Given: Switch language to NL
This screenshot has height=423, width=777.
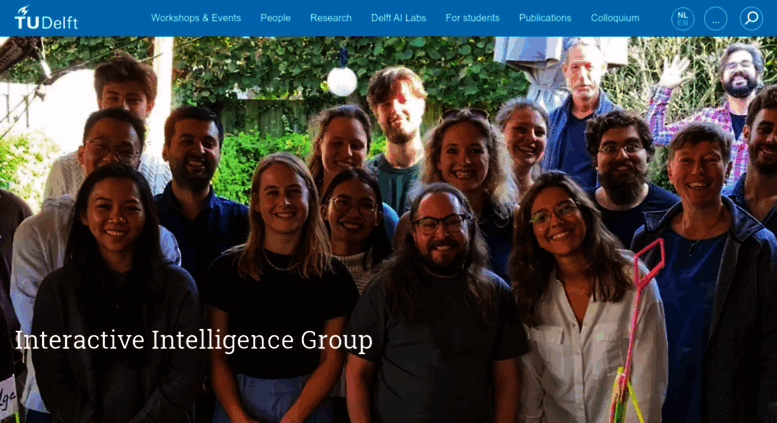Looking at the screenshot, I should (x=682, y=15).
